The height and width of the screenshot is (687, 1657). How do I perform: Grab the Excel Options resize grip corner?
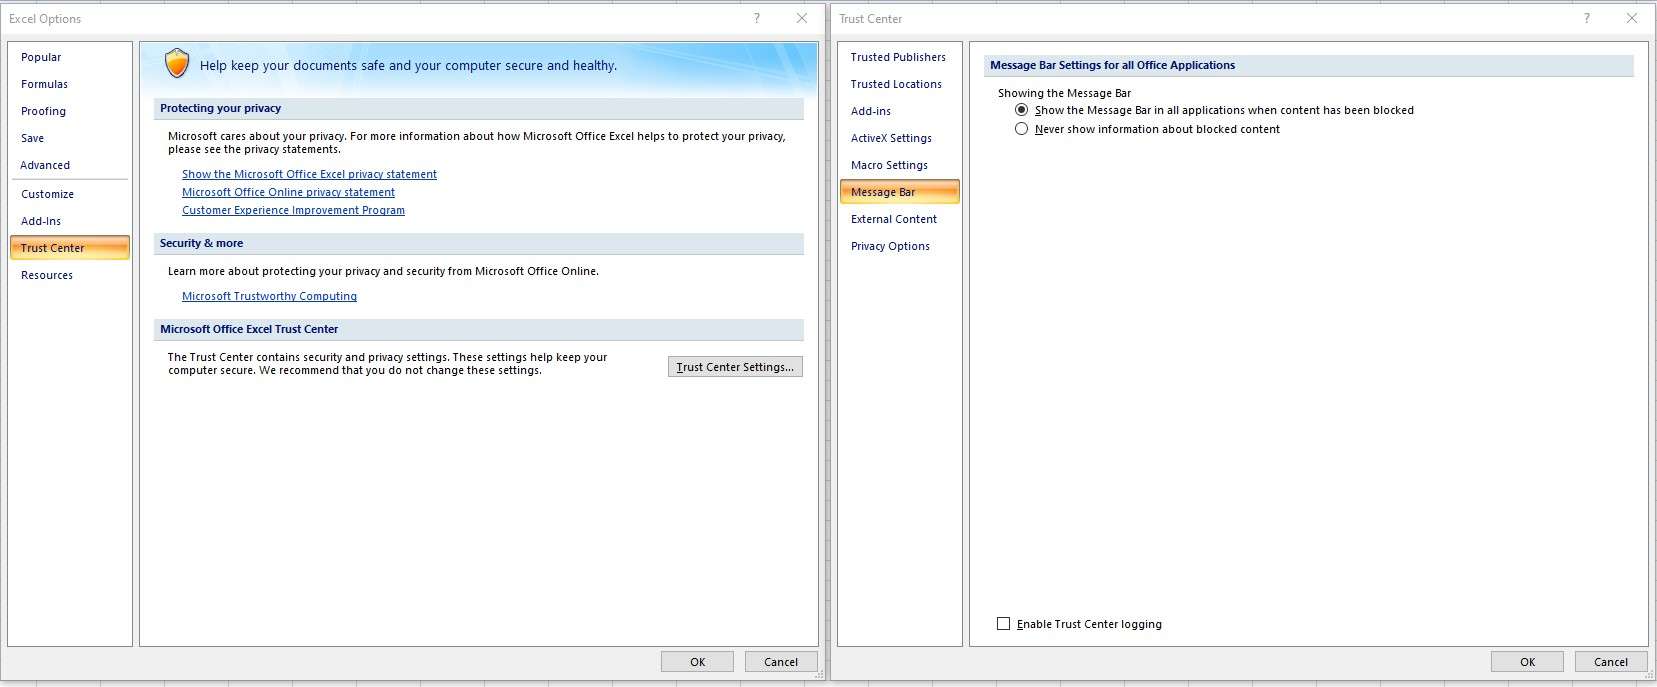coord(819,676)
